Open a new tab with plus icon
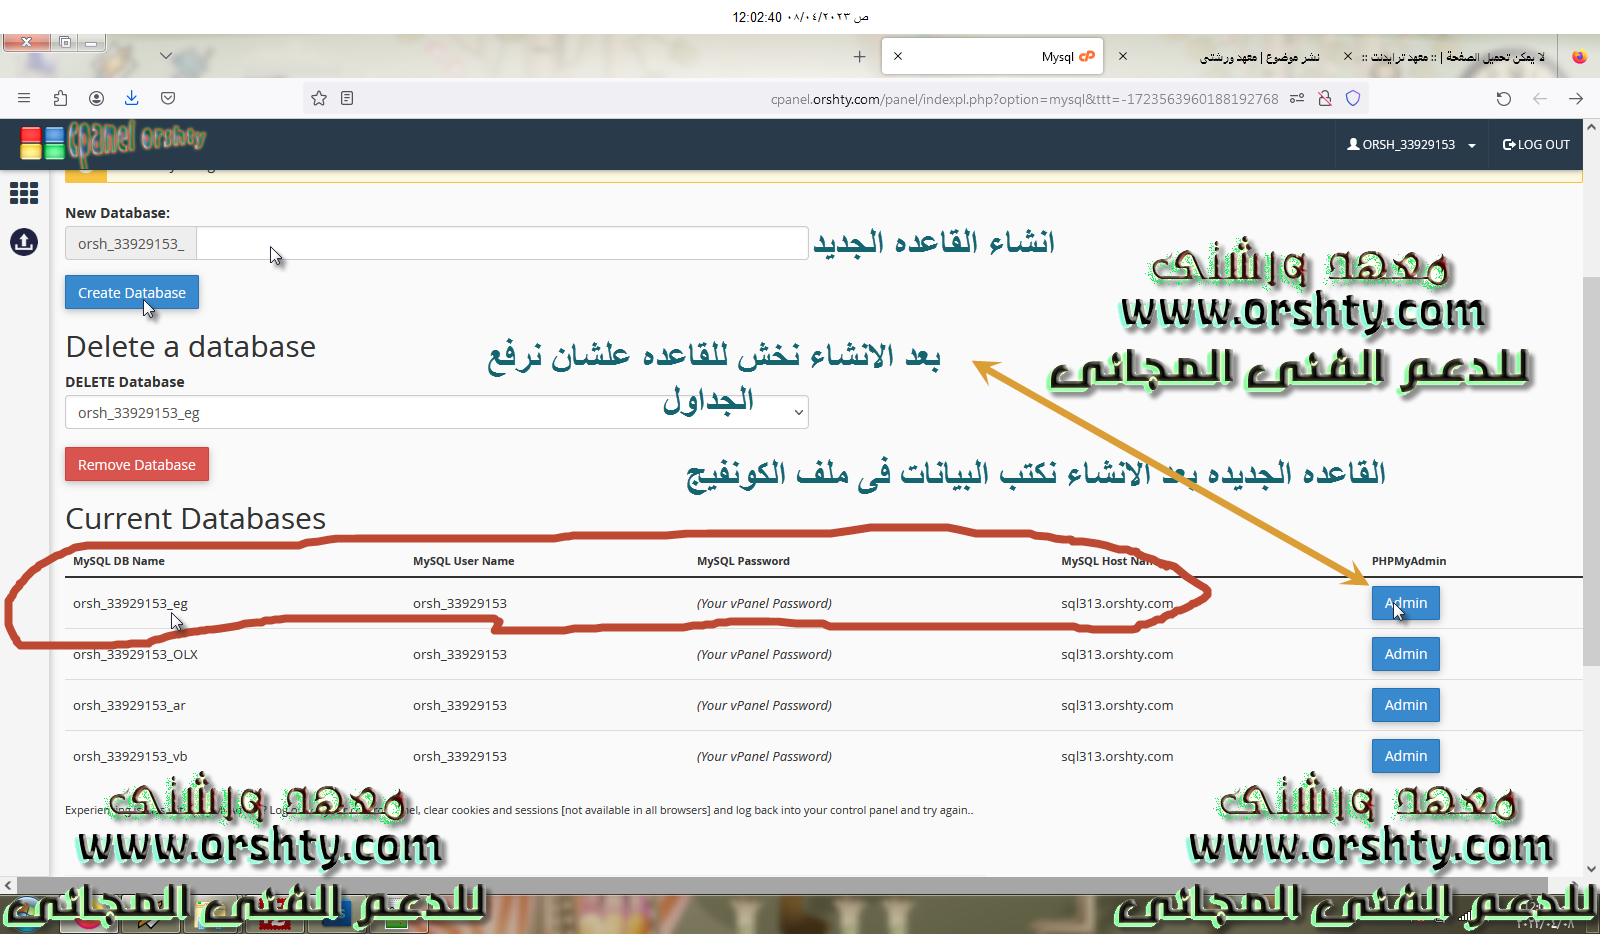Screen dimensions: 1600x934 (859, 57)
